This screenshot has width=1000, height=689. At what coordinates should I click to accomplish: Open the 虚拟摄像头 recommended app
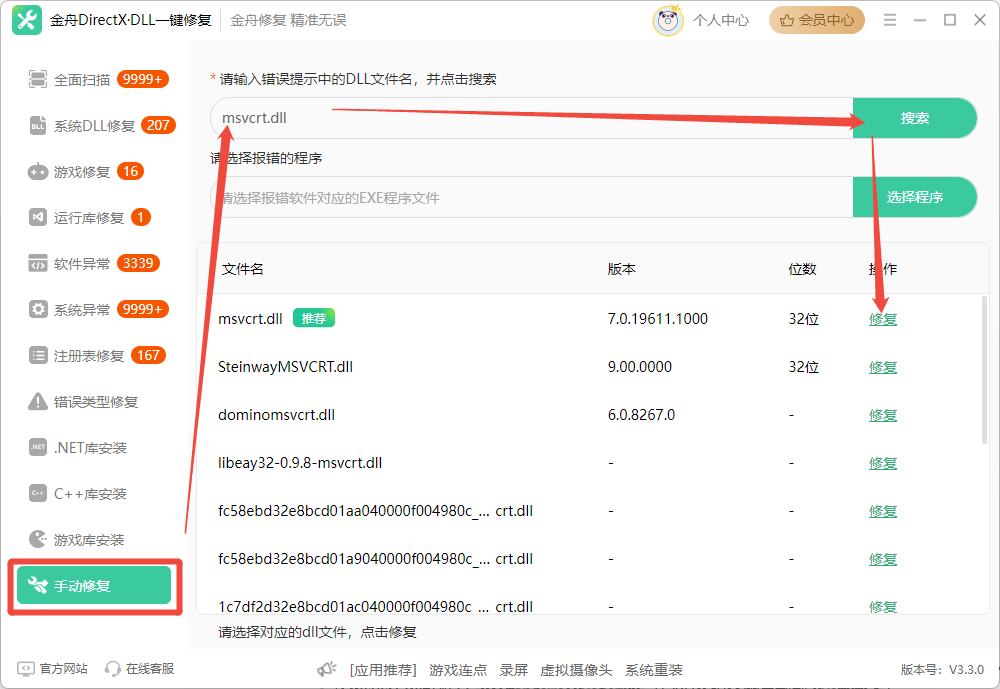576,670
